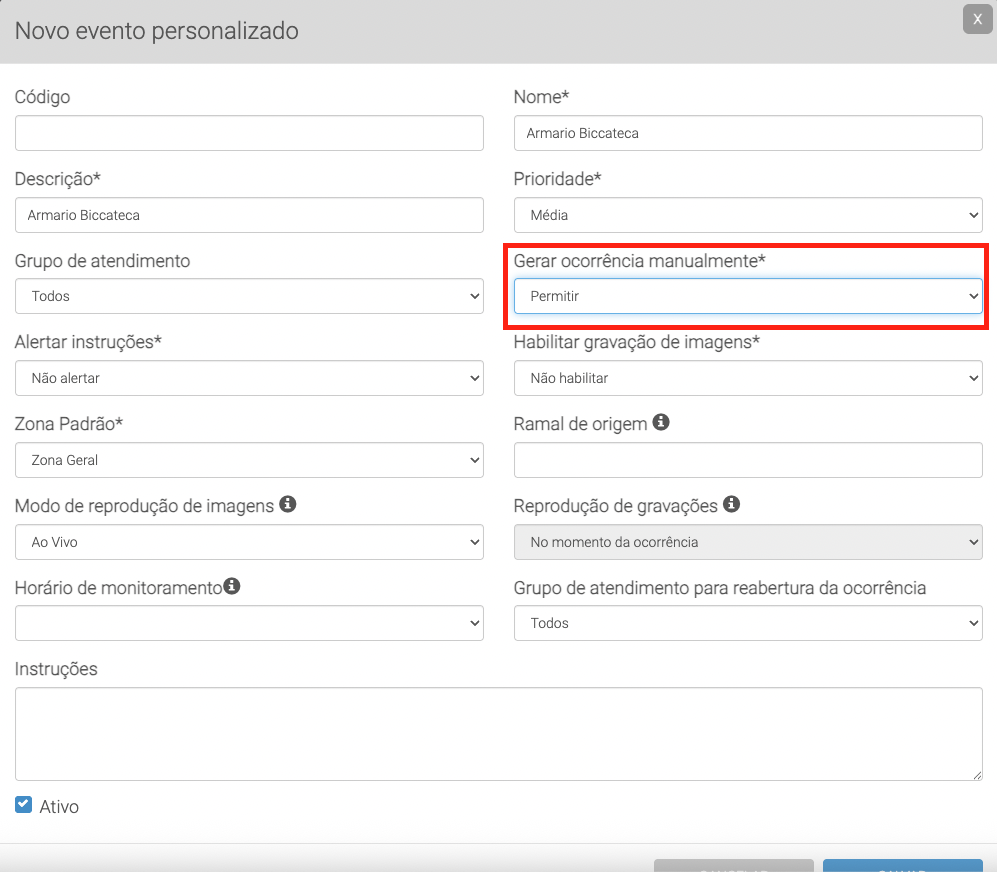
Task: Click into the Descrição field
Action: (249, 215)
